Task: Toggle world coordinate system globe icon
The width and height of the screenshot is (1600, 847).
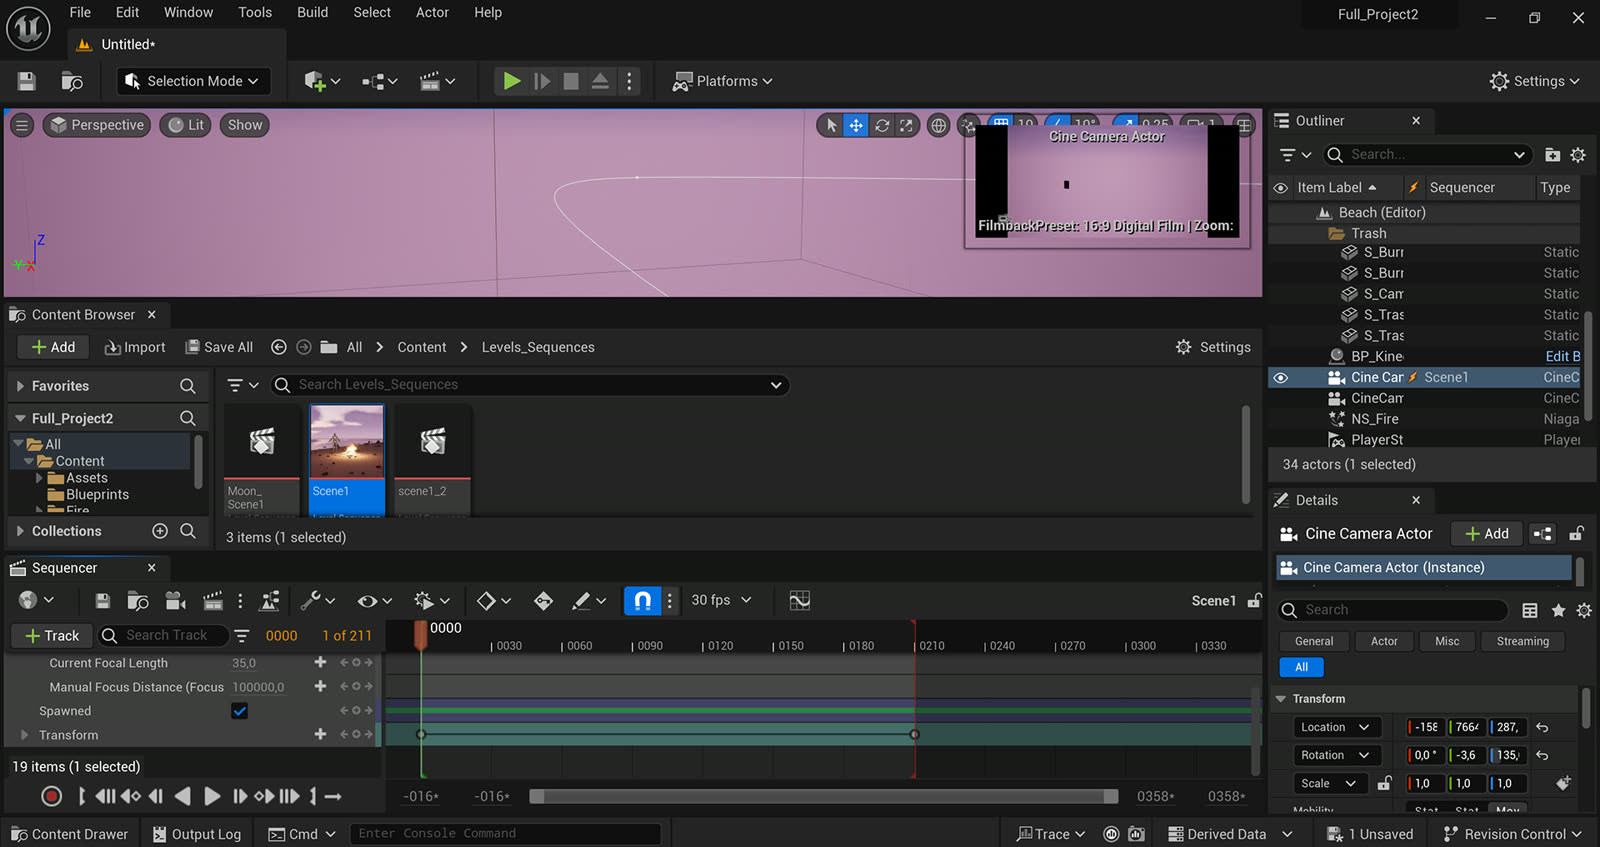Action: (x=938, y=125)
